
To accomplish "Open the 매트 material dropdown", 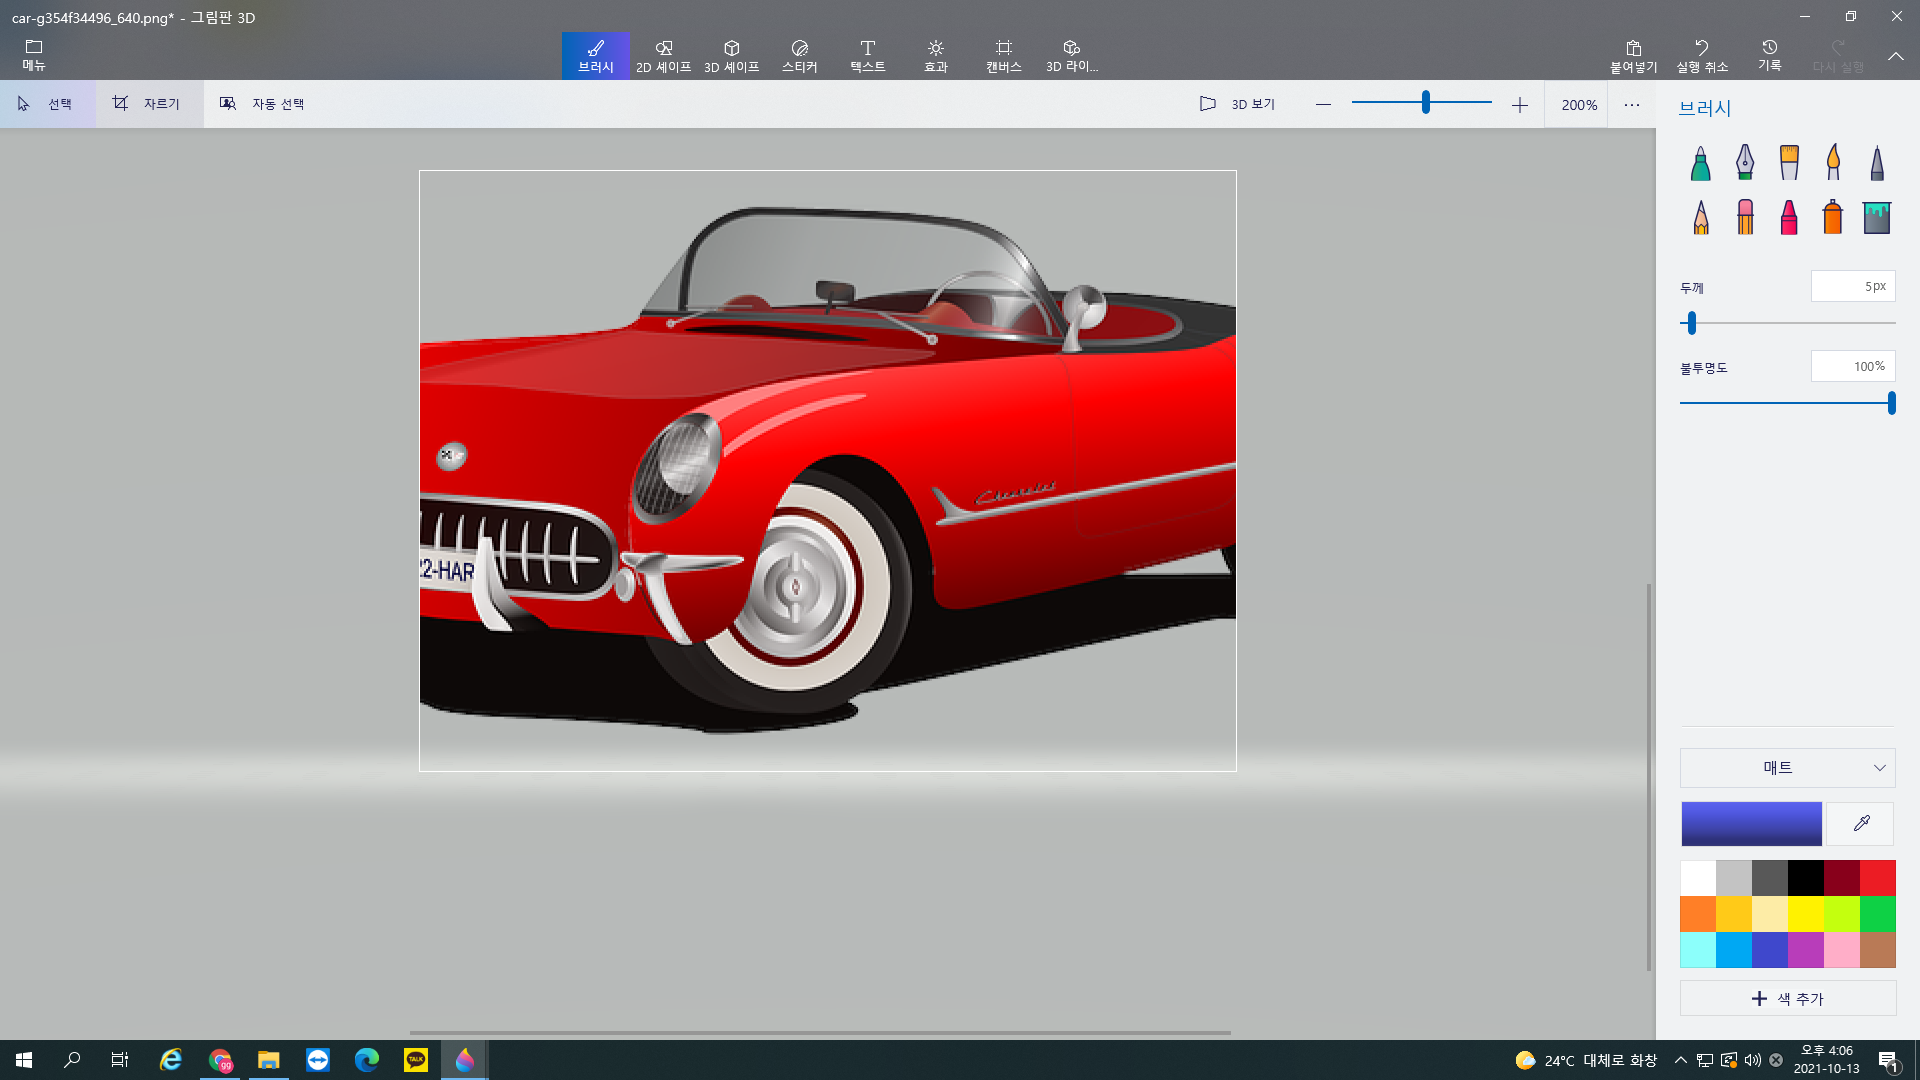I will pyautogui.click(x=1787, y=768).
